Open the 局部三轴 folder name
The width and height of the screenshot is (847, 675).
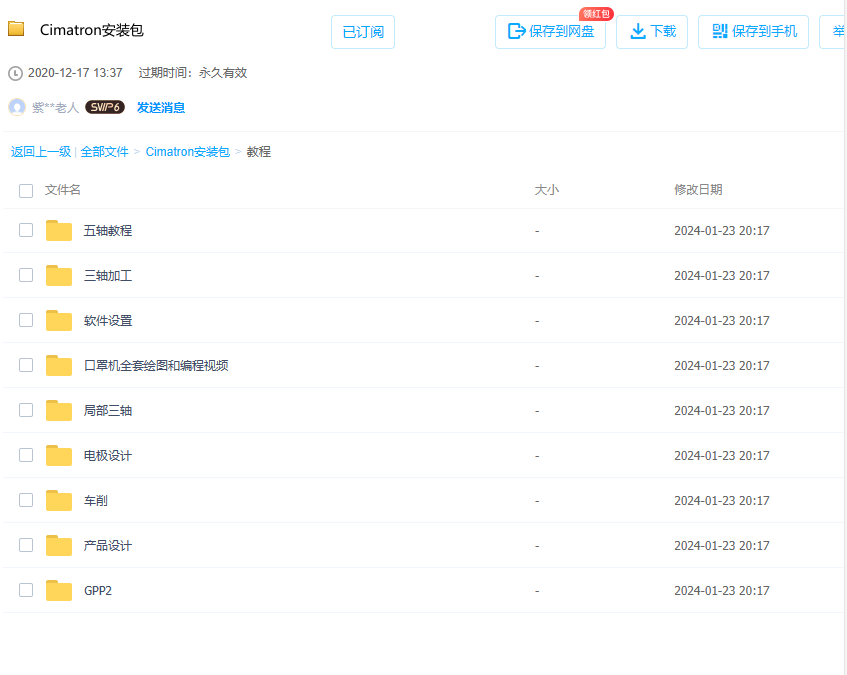coord(108,411)
